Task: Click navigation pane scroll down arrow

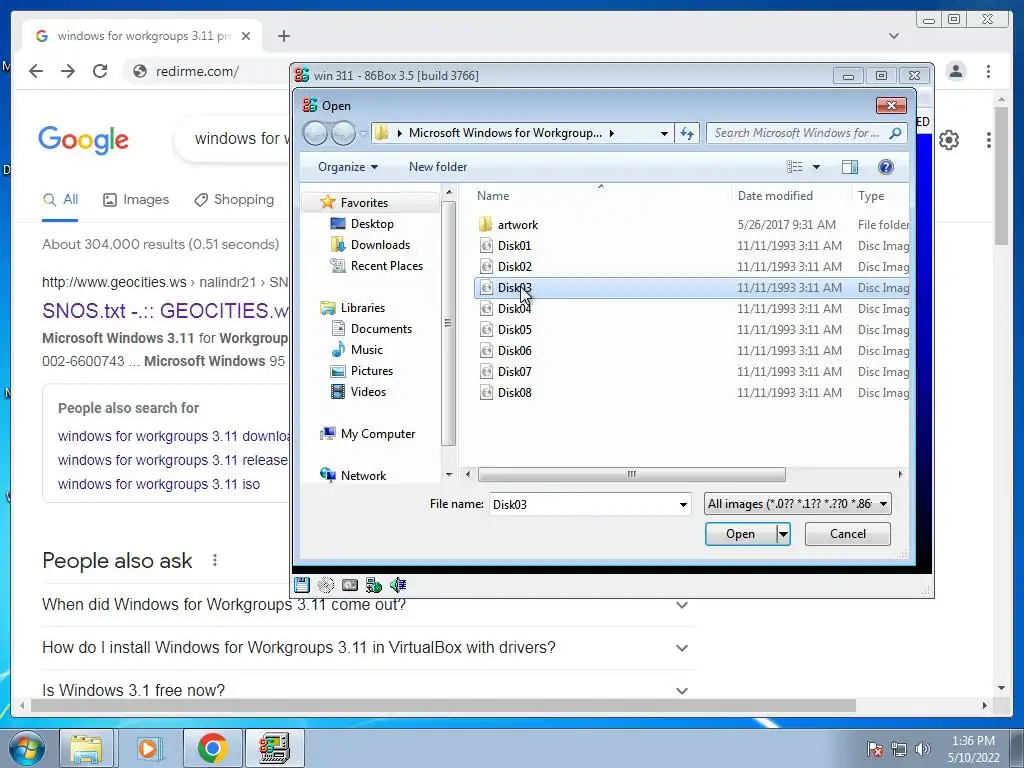Action: pos(449,475)
